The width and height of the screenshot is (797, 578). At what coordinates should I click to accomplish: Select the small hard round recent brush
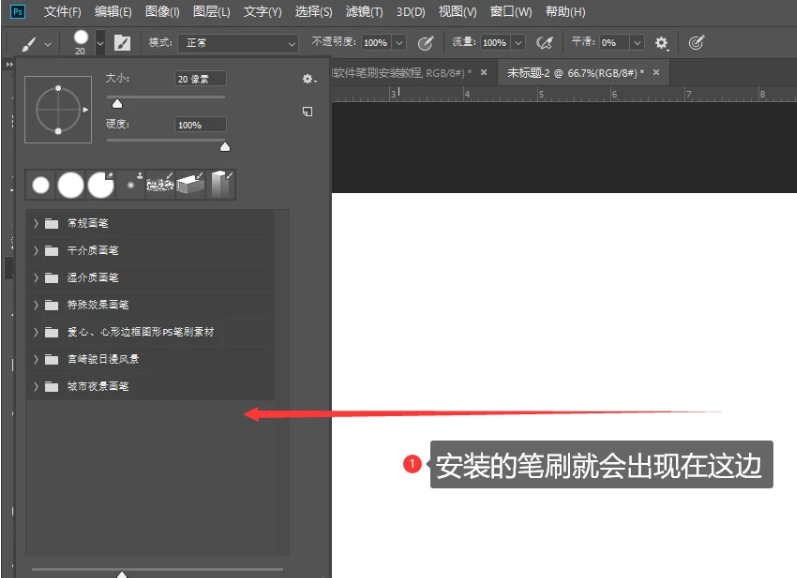(x=41, y=185)
